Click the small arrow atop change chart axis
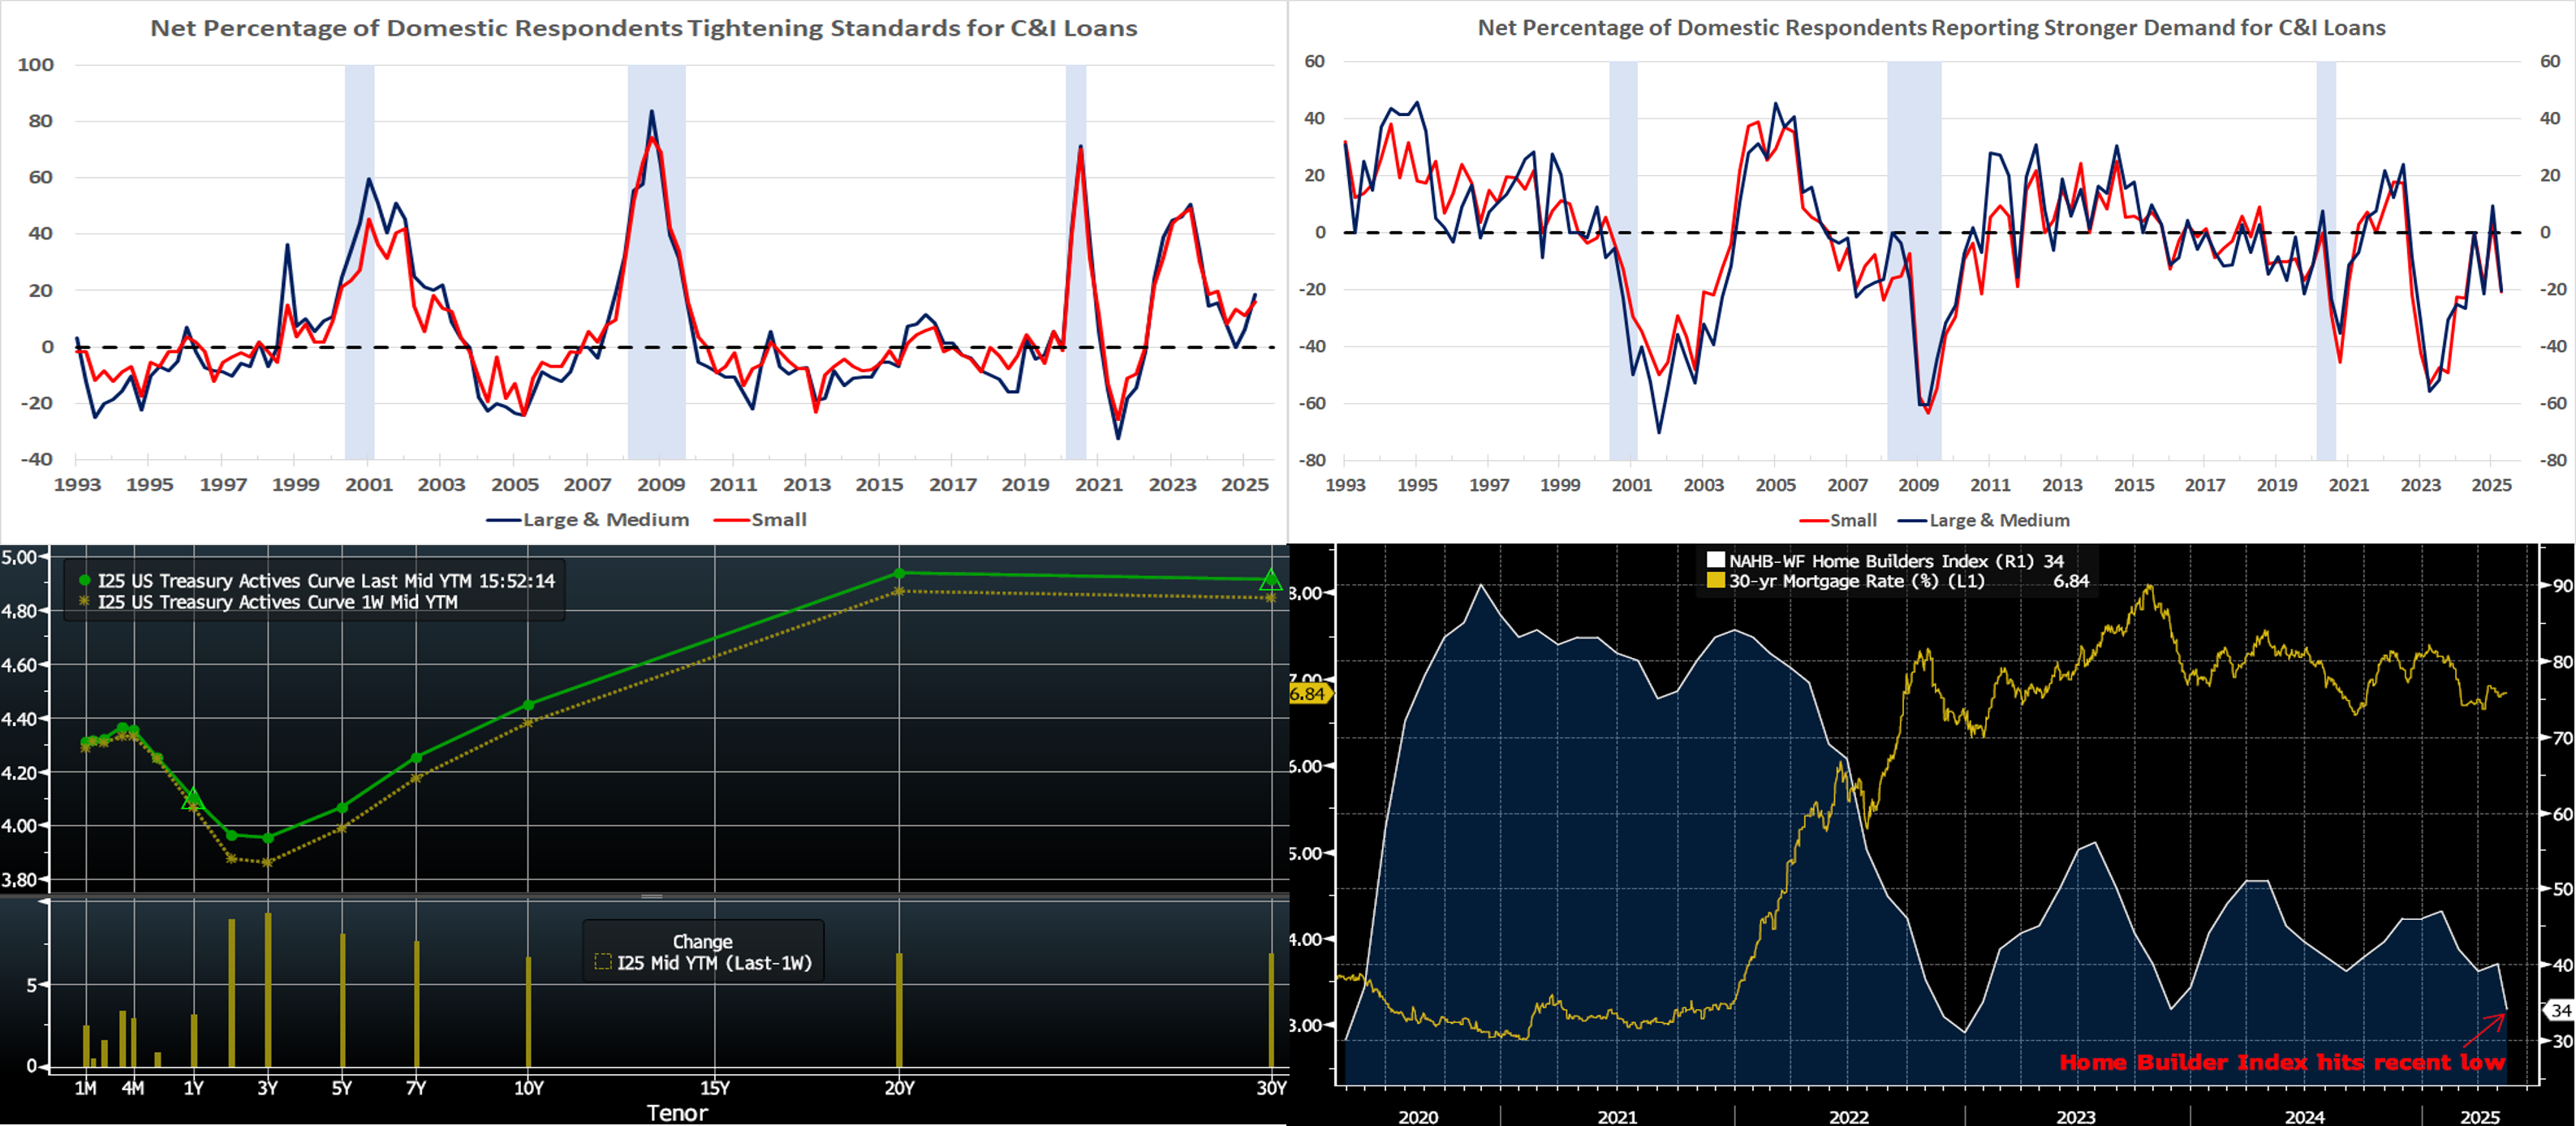This screenshot has width=2576, height=1126. coord(42,902)
